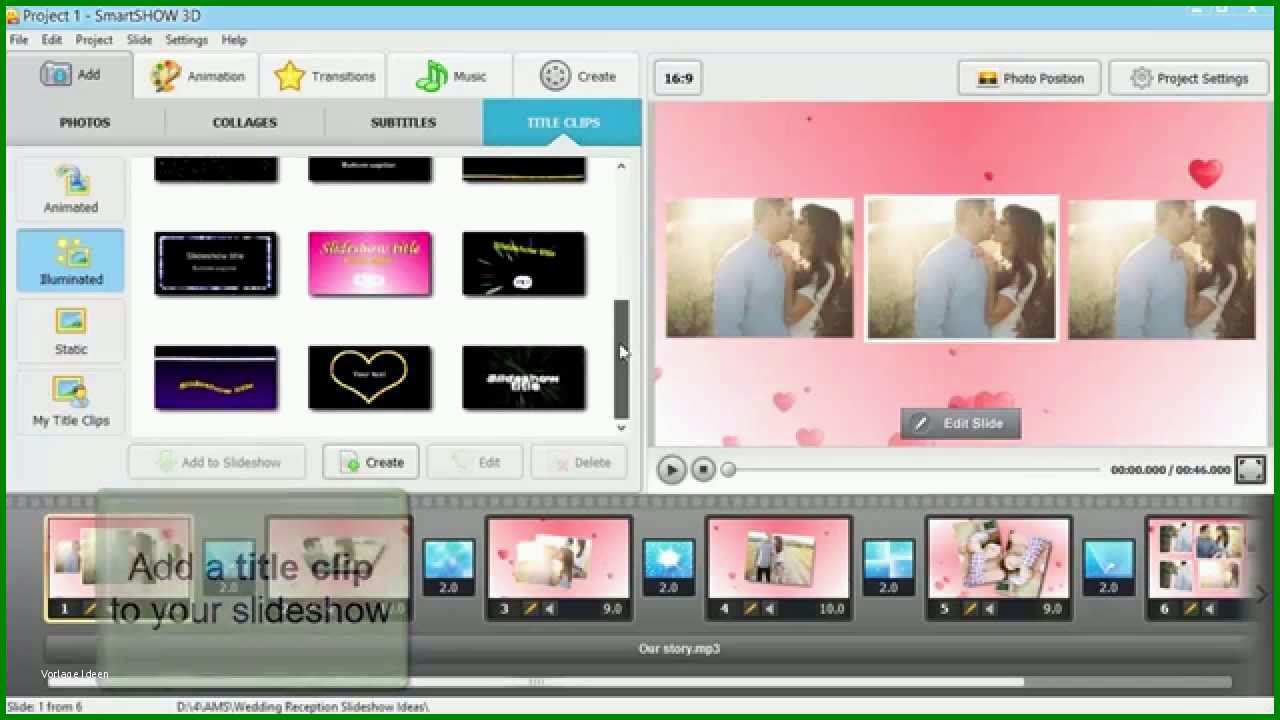This screenshot has height=720, width=1280.
Task: Open the My Title Clips category
Action: [71, 402]
